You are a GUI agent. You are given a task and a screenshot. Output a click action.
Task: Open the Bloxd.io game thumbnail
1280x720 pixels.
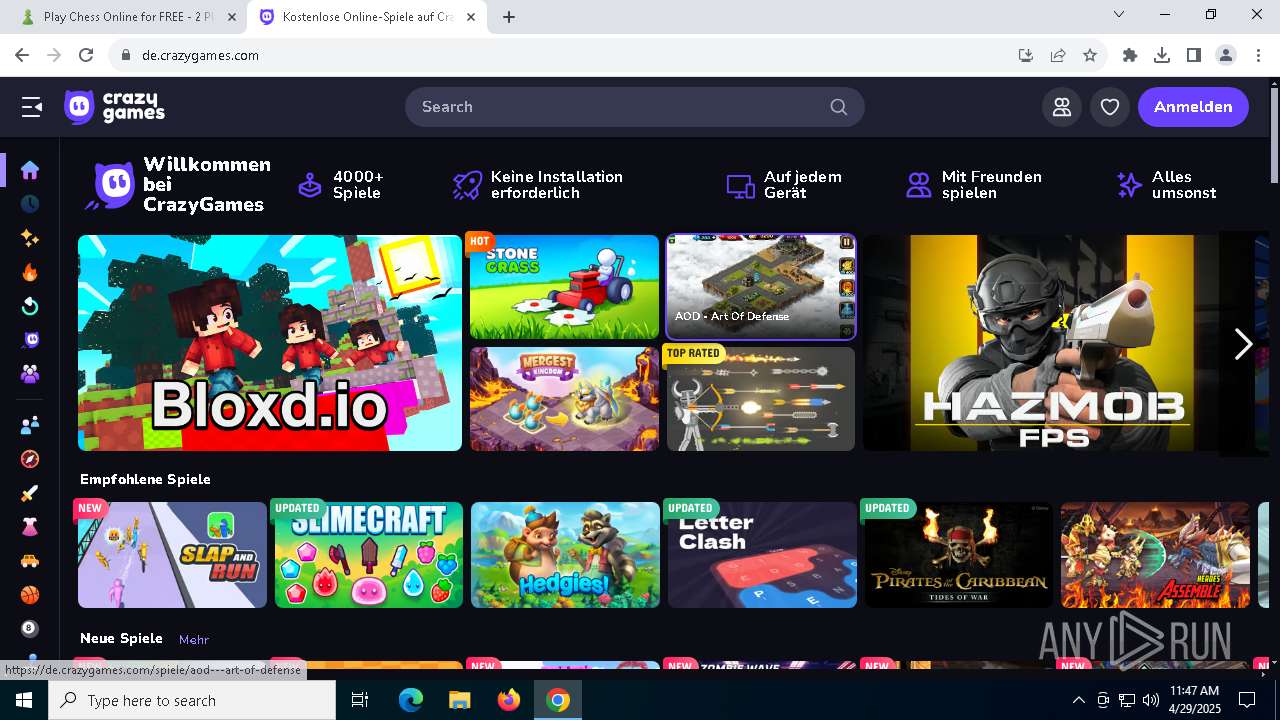tap(270, 343)
